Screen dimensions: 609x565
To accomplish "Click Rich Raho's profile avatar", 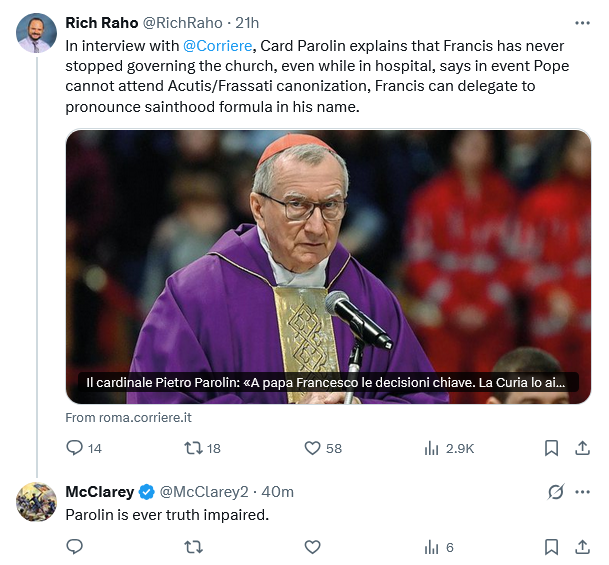I will click(36, 33).
